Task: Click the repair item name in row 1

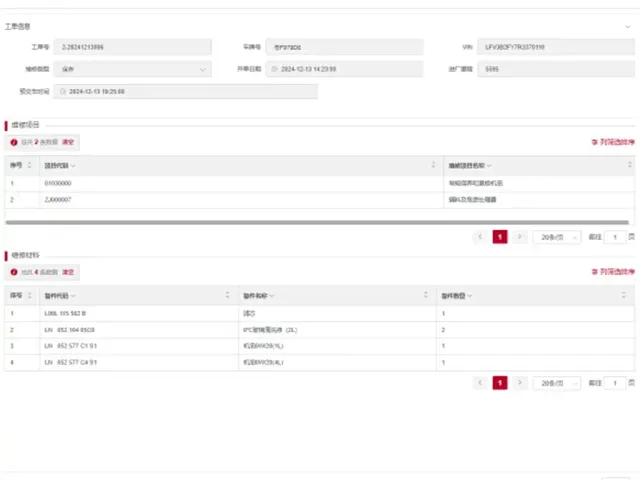Action: point(476,183)
